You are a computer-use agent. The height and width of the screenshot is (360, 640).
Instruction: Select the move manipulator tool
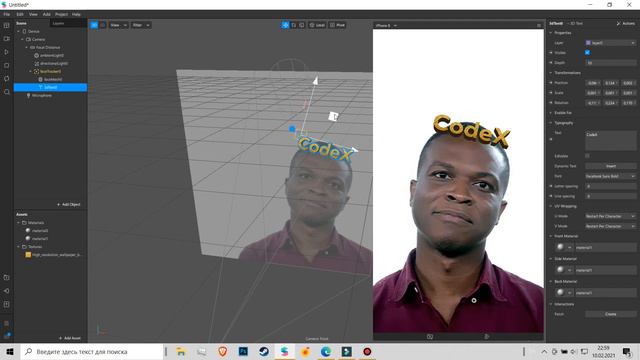285,25
